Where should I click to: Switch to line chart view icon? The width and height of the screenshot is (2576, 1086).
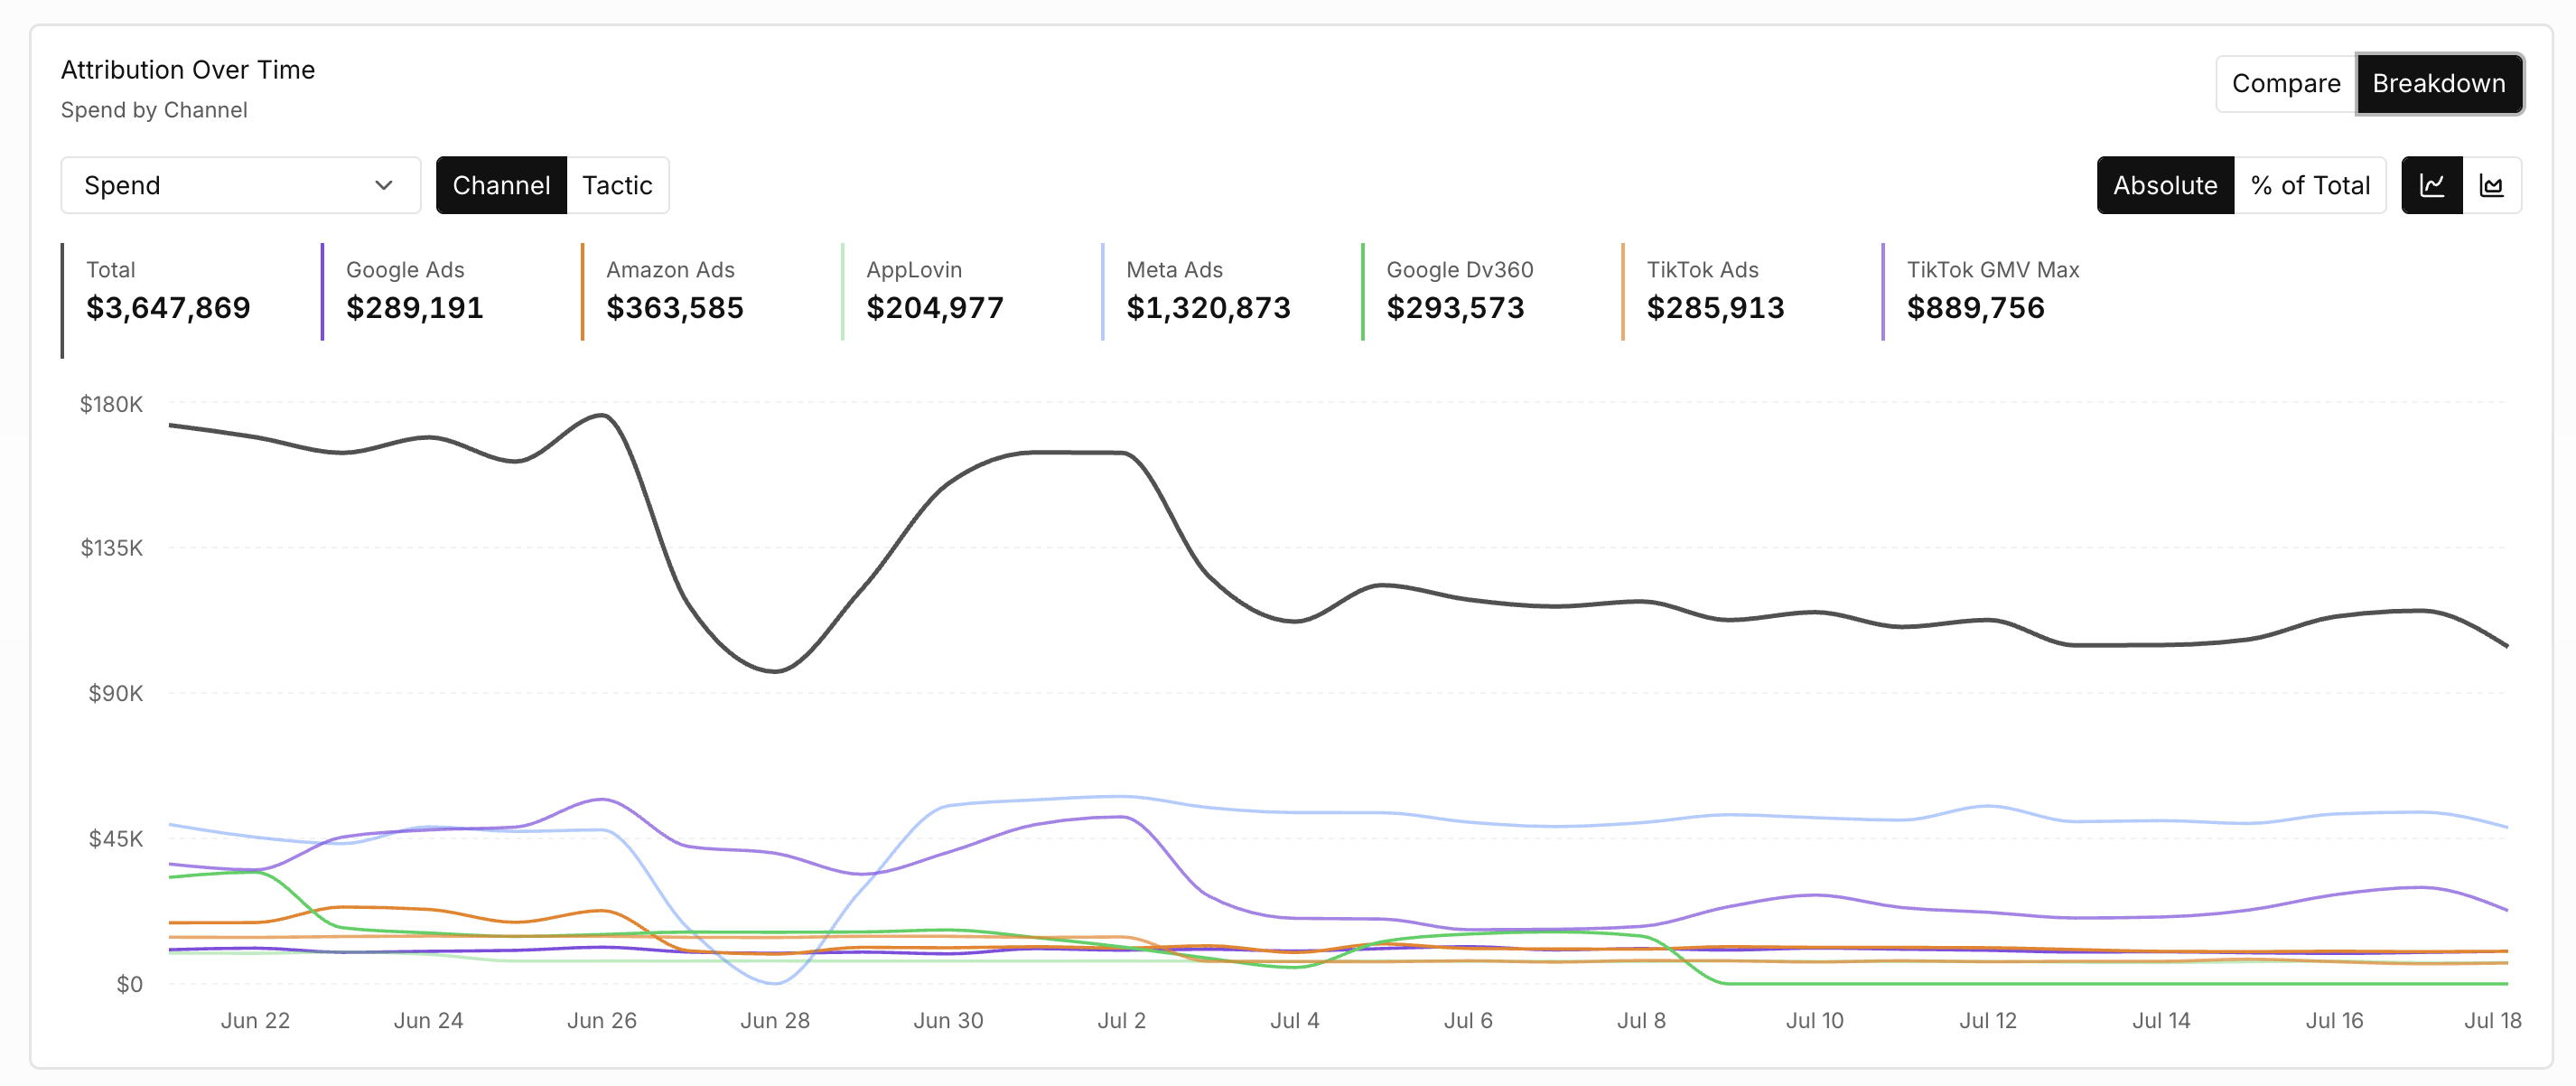pyautogui.click(x=2432, y=185)
